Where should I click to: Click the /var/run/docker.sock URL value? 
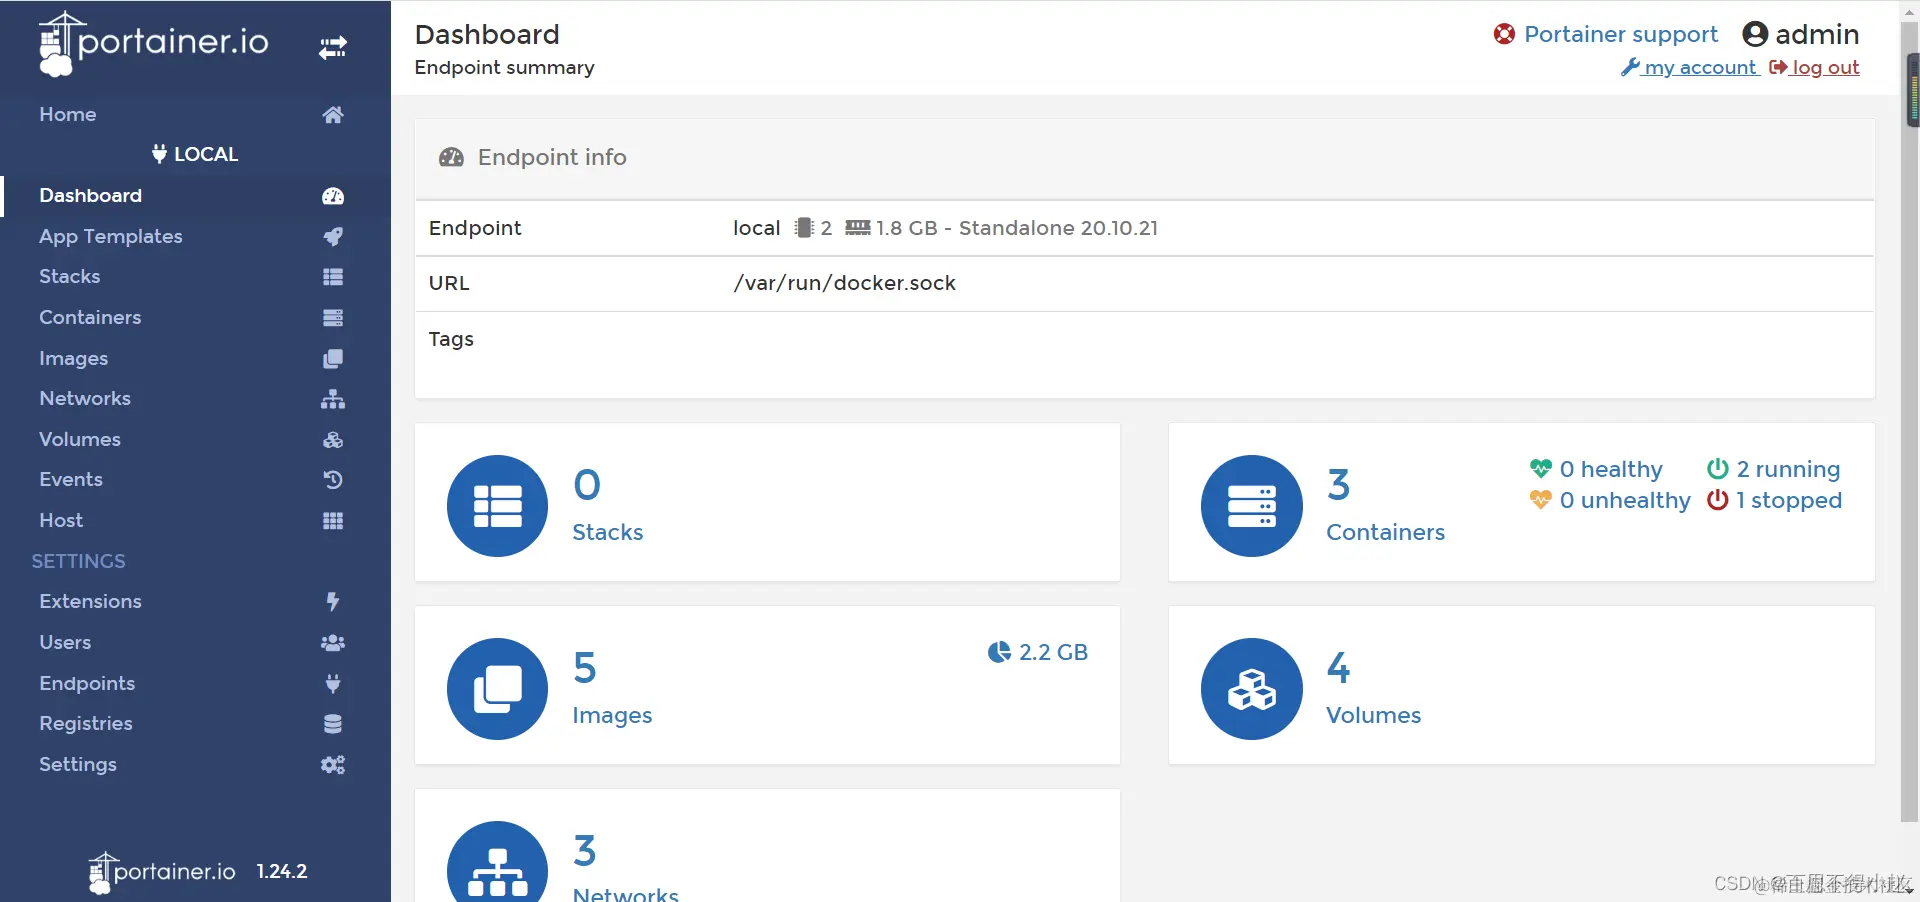coord(845,283)
